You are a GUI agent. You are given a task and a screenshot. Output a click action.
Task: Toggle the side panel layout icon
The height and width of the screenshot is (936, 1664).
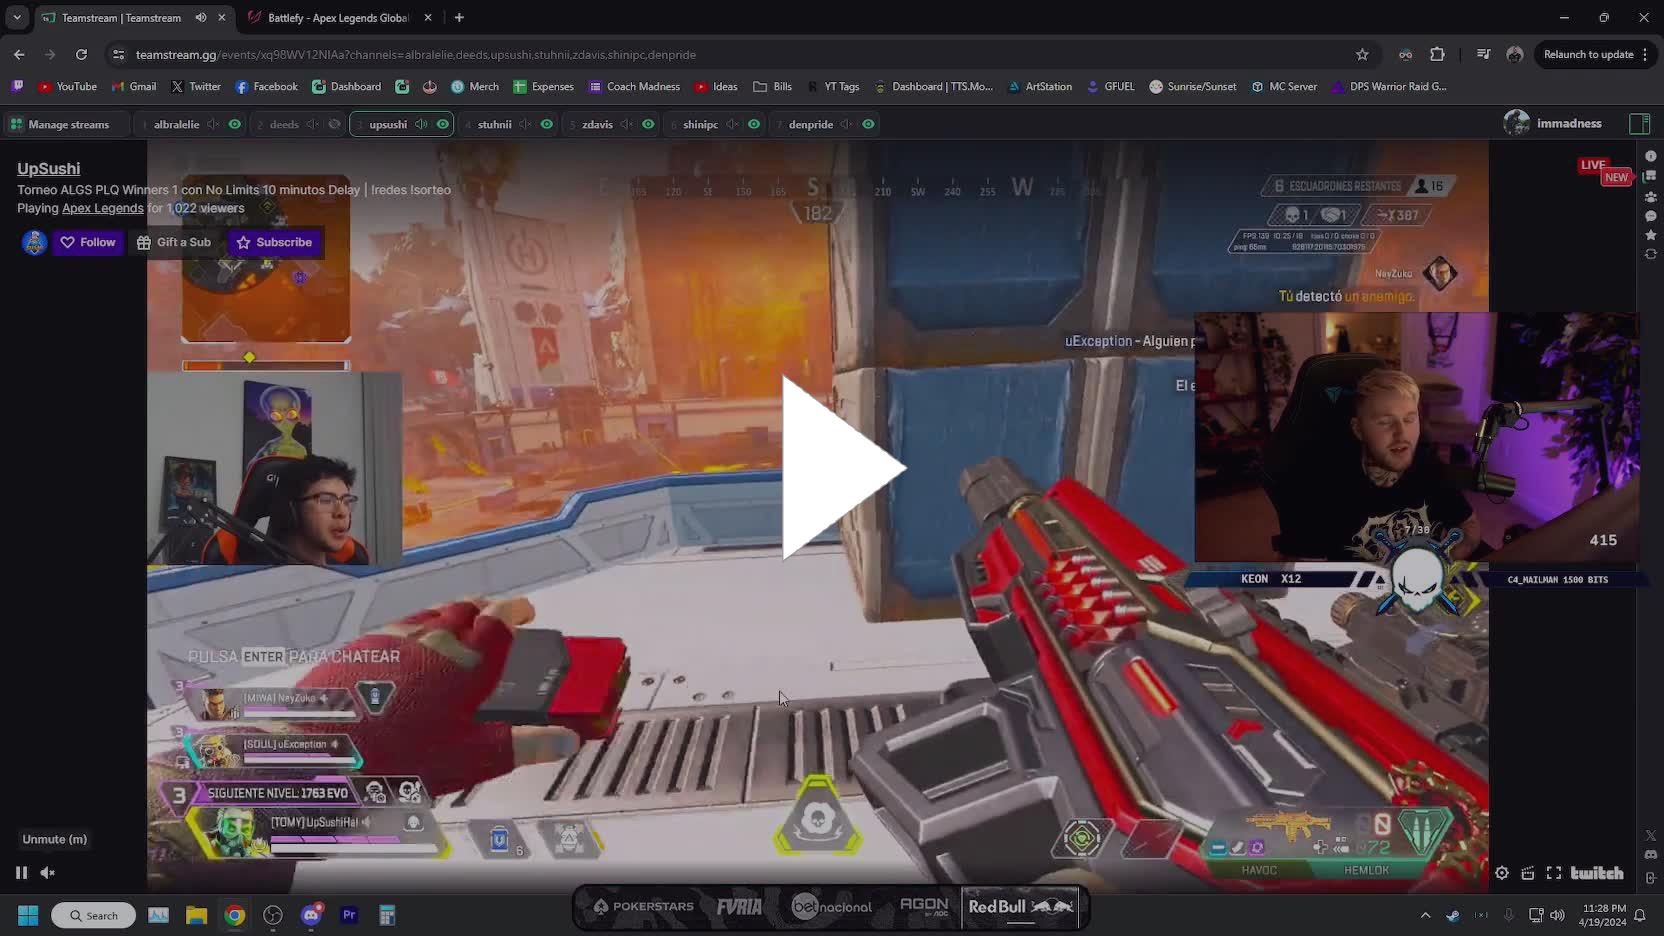1639,124
